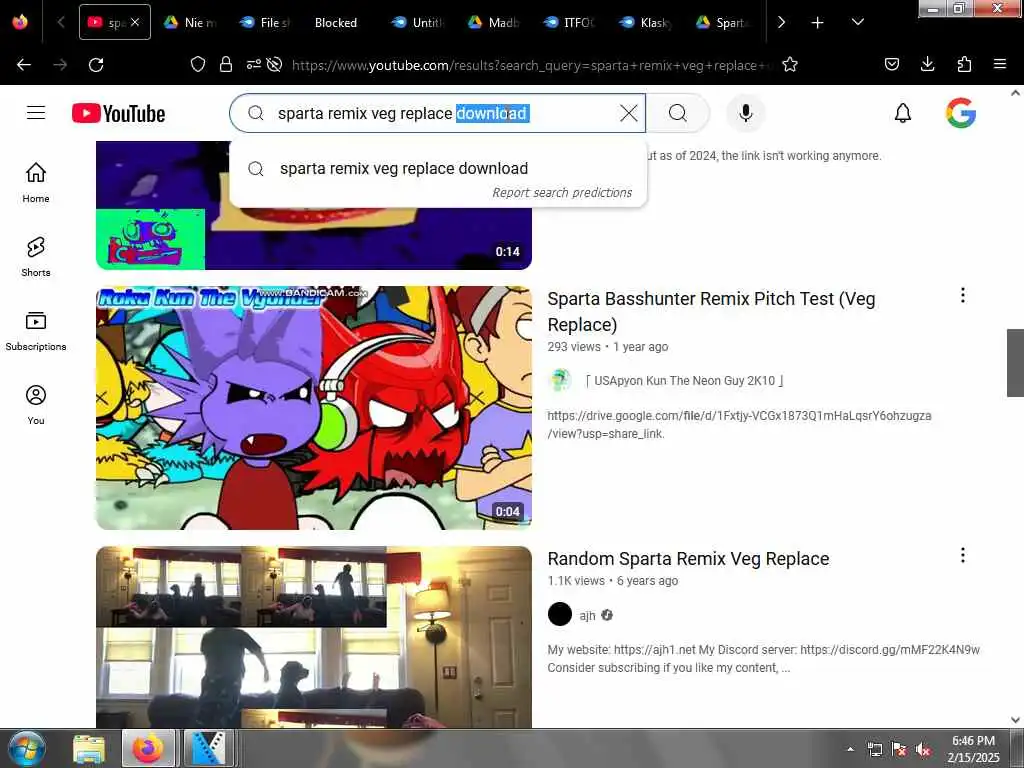The width and height of the screenshot is (1024, 768).
Task: Visit USApyon Kun The Neon Guy channel
Action: click(684, 381)
